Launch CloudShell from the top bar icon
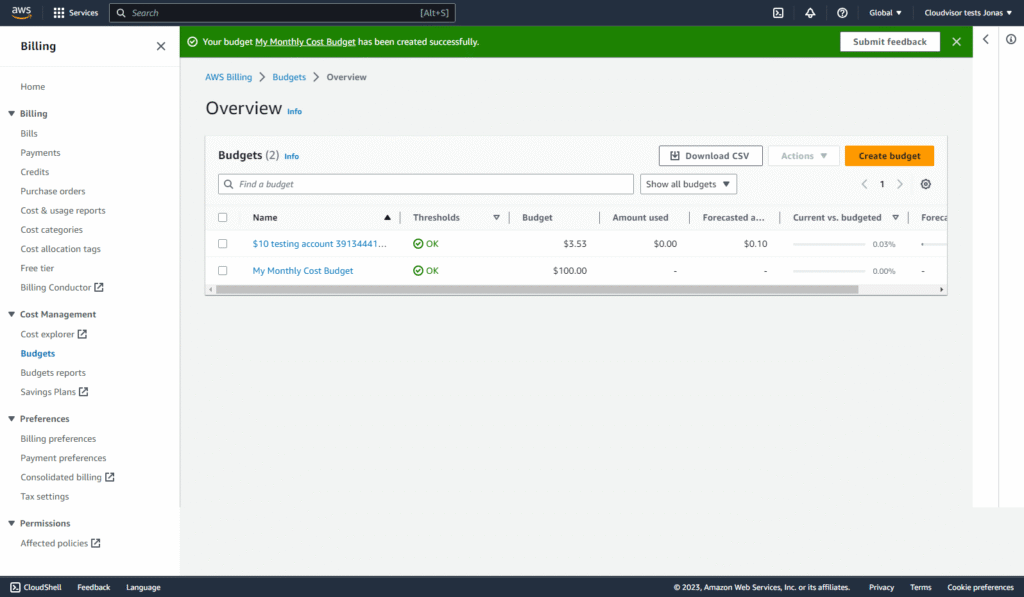The height and width of the screenshot is (597, 1024). pos(778,12)
